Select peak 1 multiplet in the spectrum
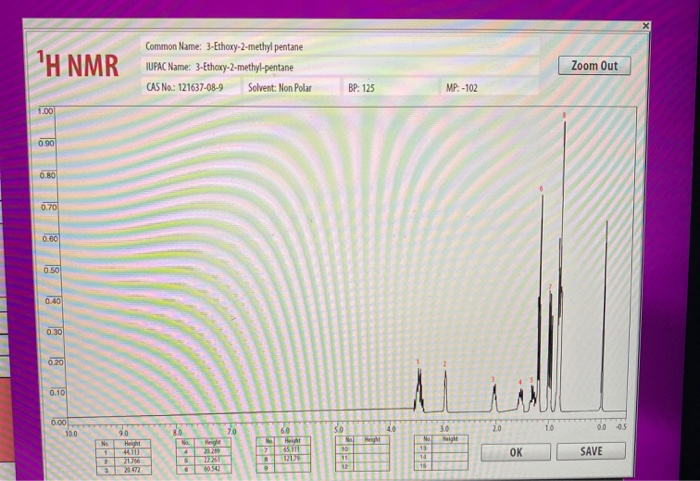Screen dimensions: 700x481 [419, 389]
